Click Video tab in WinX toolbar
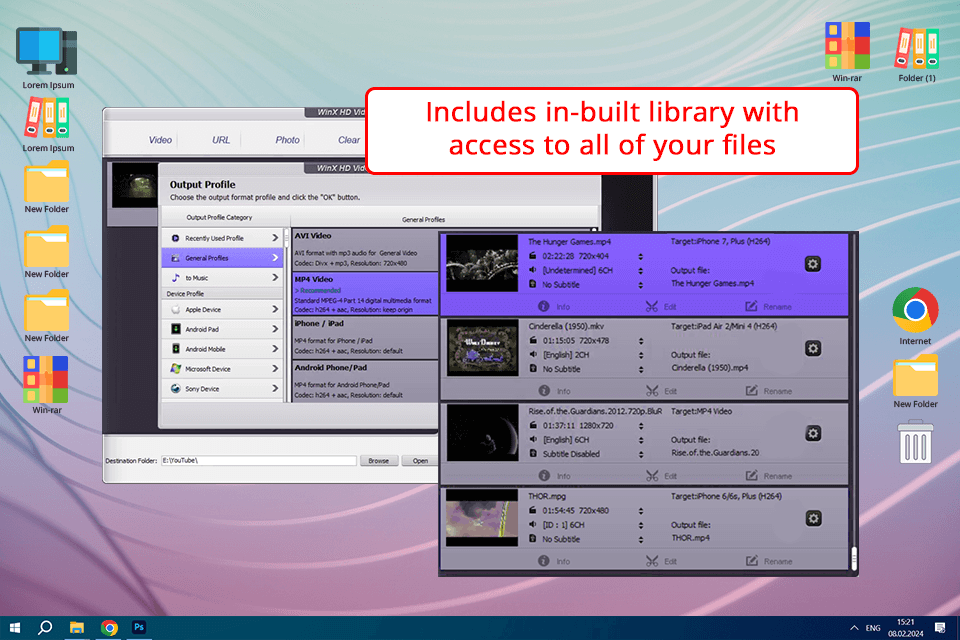The height and width of the screenshot is (640, 960). (160, 140)
